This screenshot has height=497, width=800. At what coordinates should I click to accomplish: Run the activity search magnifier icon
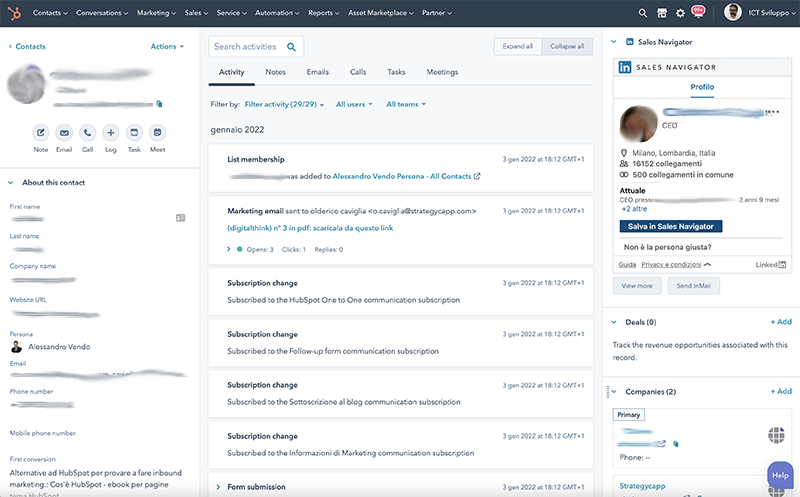(291, 47)
